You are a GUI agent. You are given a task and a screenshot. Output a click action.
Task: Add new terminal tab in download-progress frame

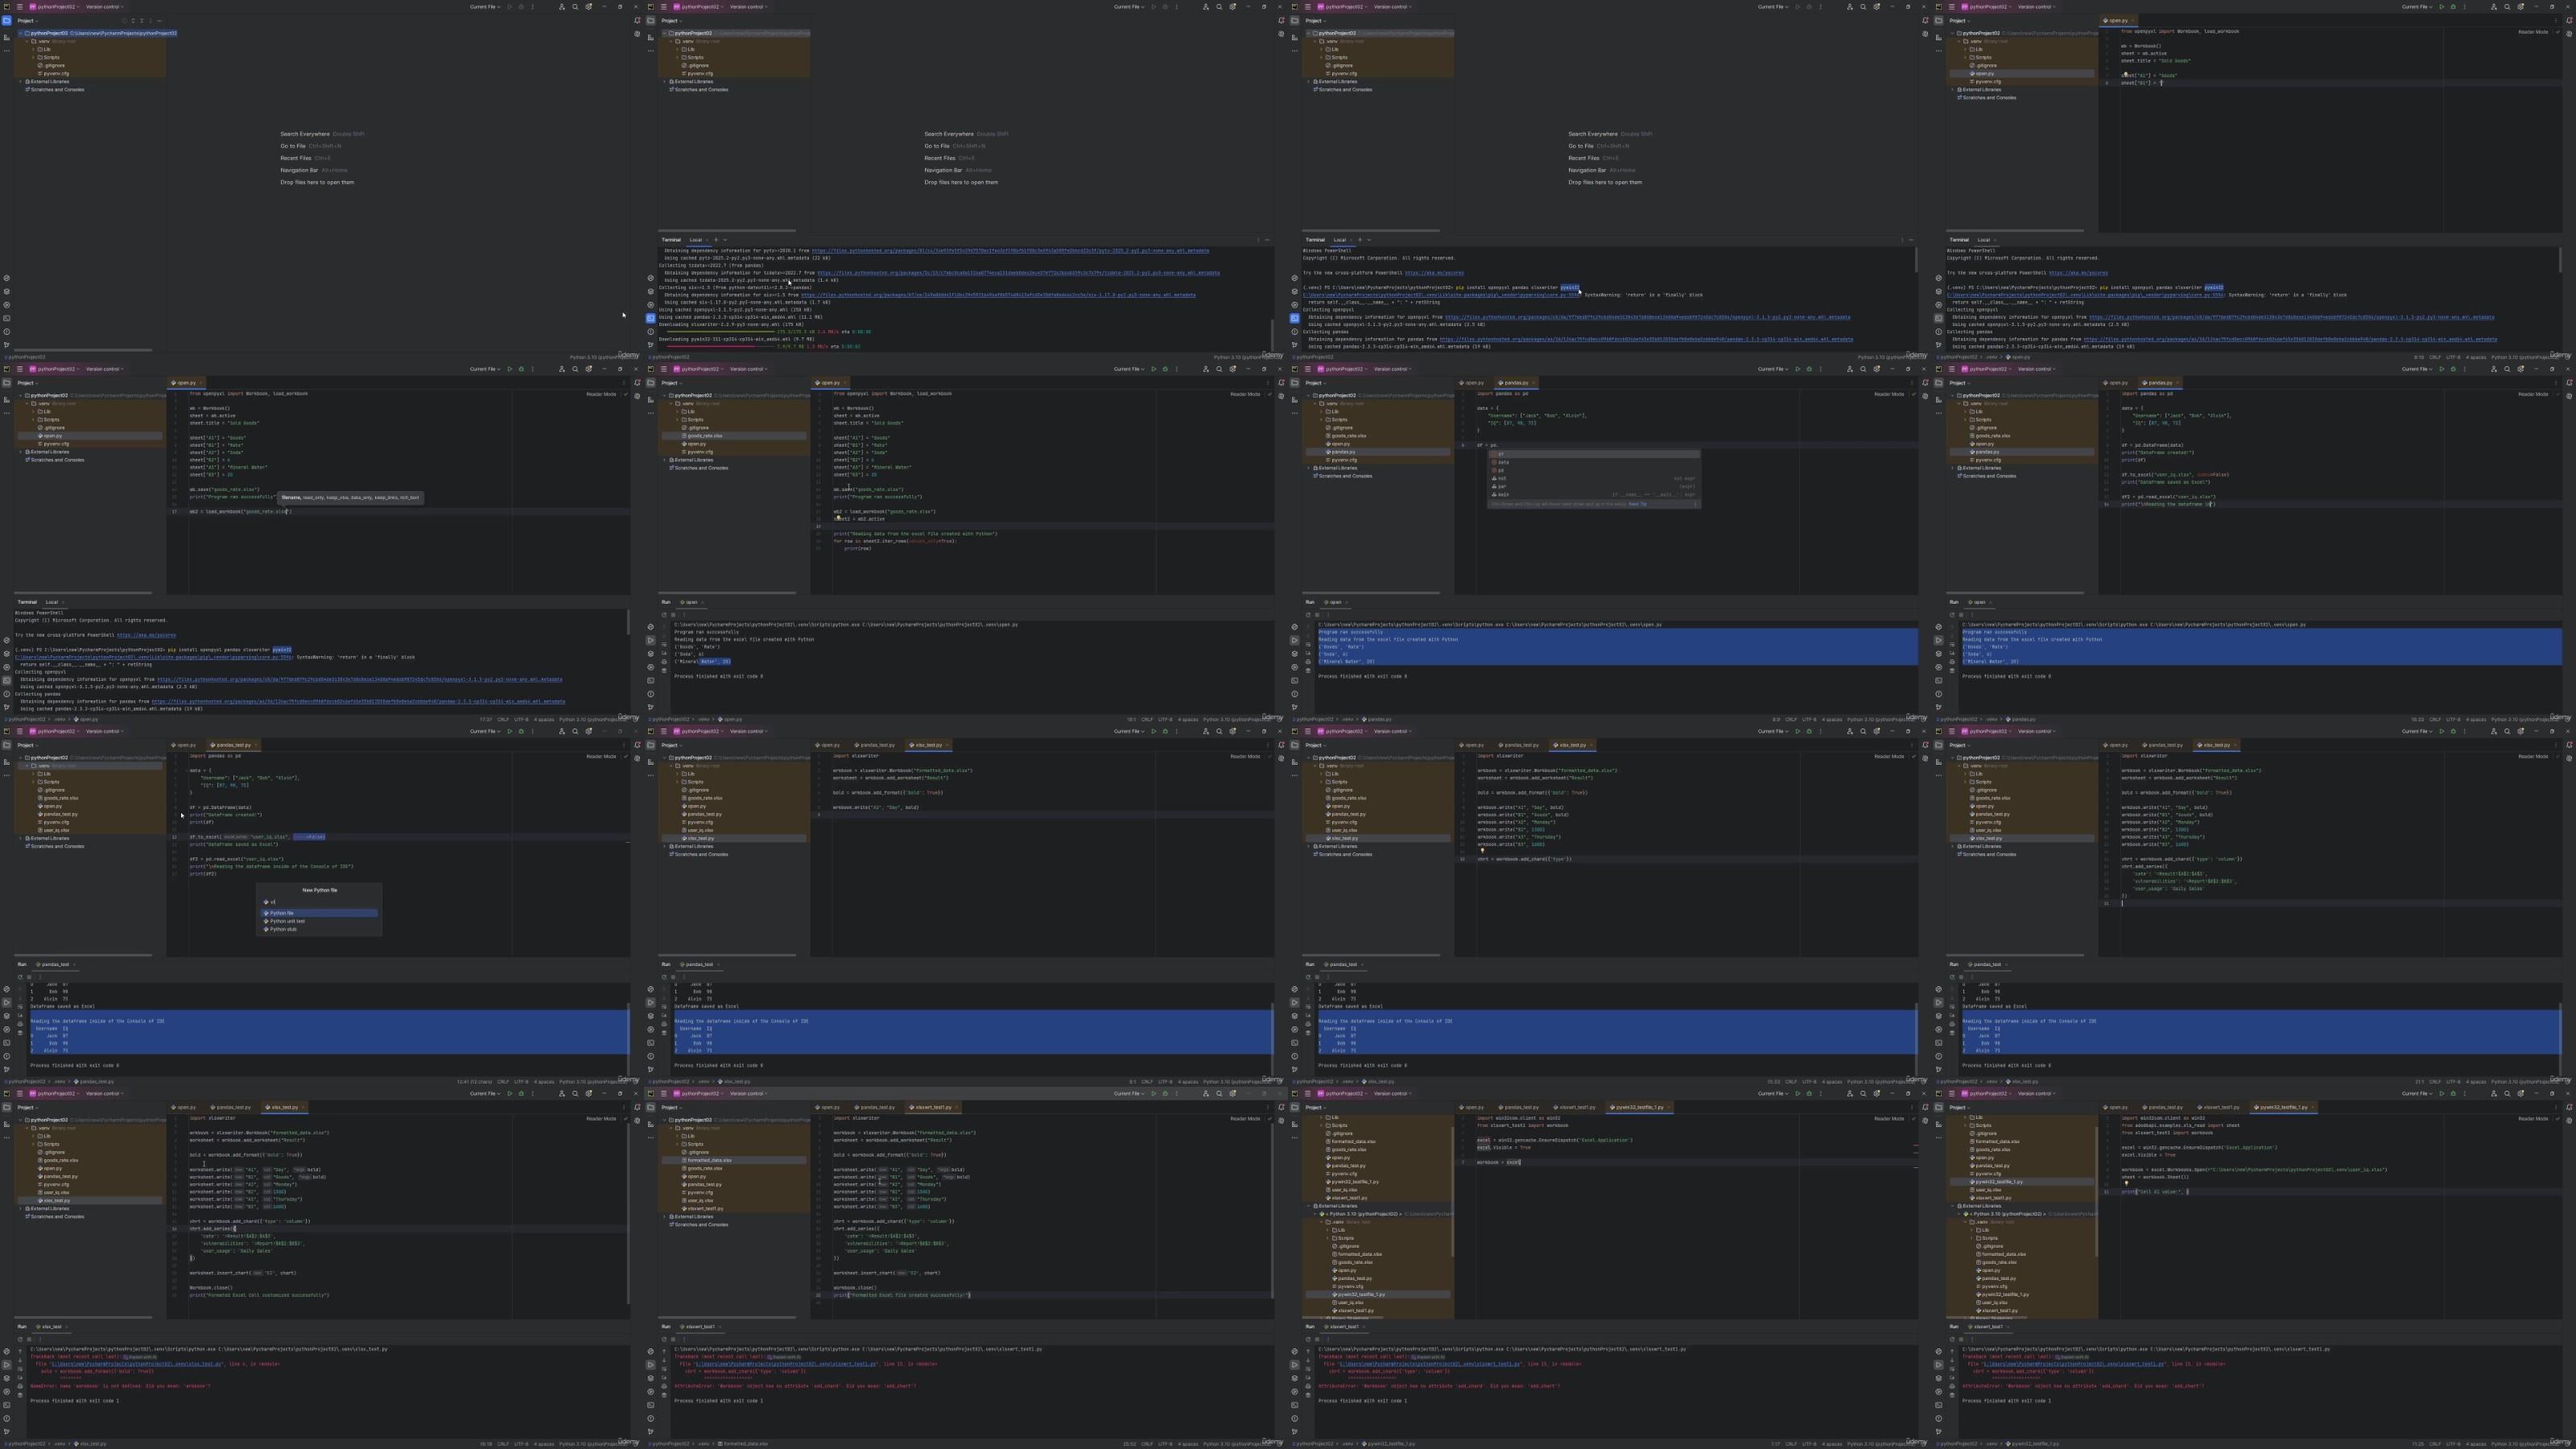(x=717, y=240)
